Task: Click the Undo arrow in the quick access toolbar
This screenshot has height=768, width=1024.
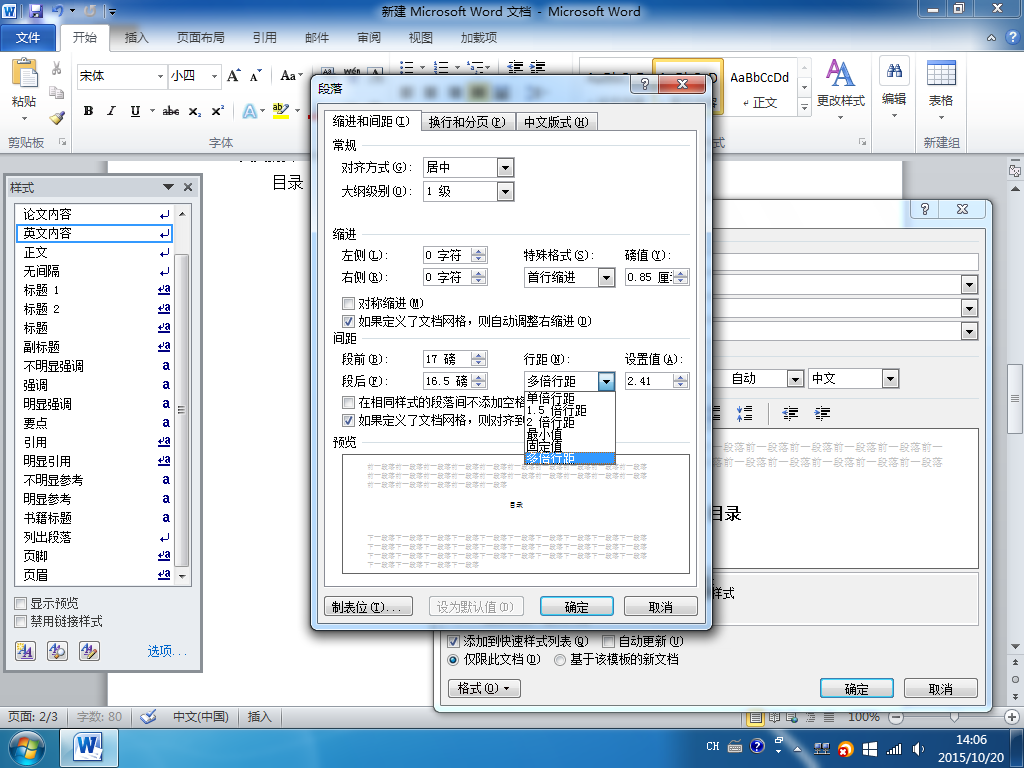Action: tap(57, 11)
